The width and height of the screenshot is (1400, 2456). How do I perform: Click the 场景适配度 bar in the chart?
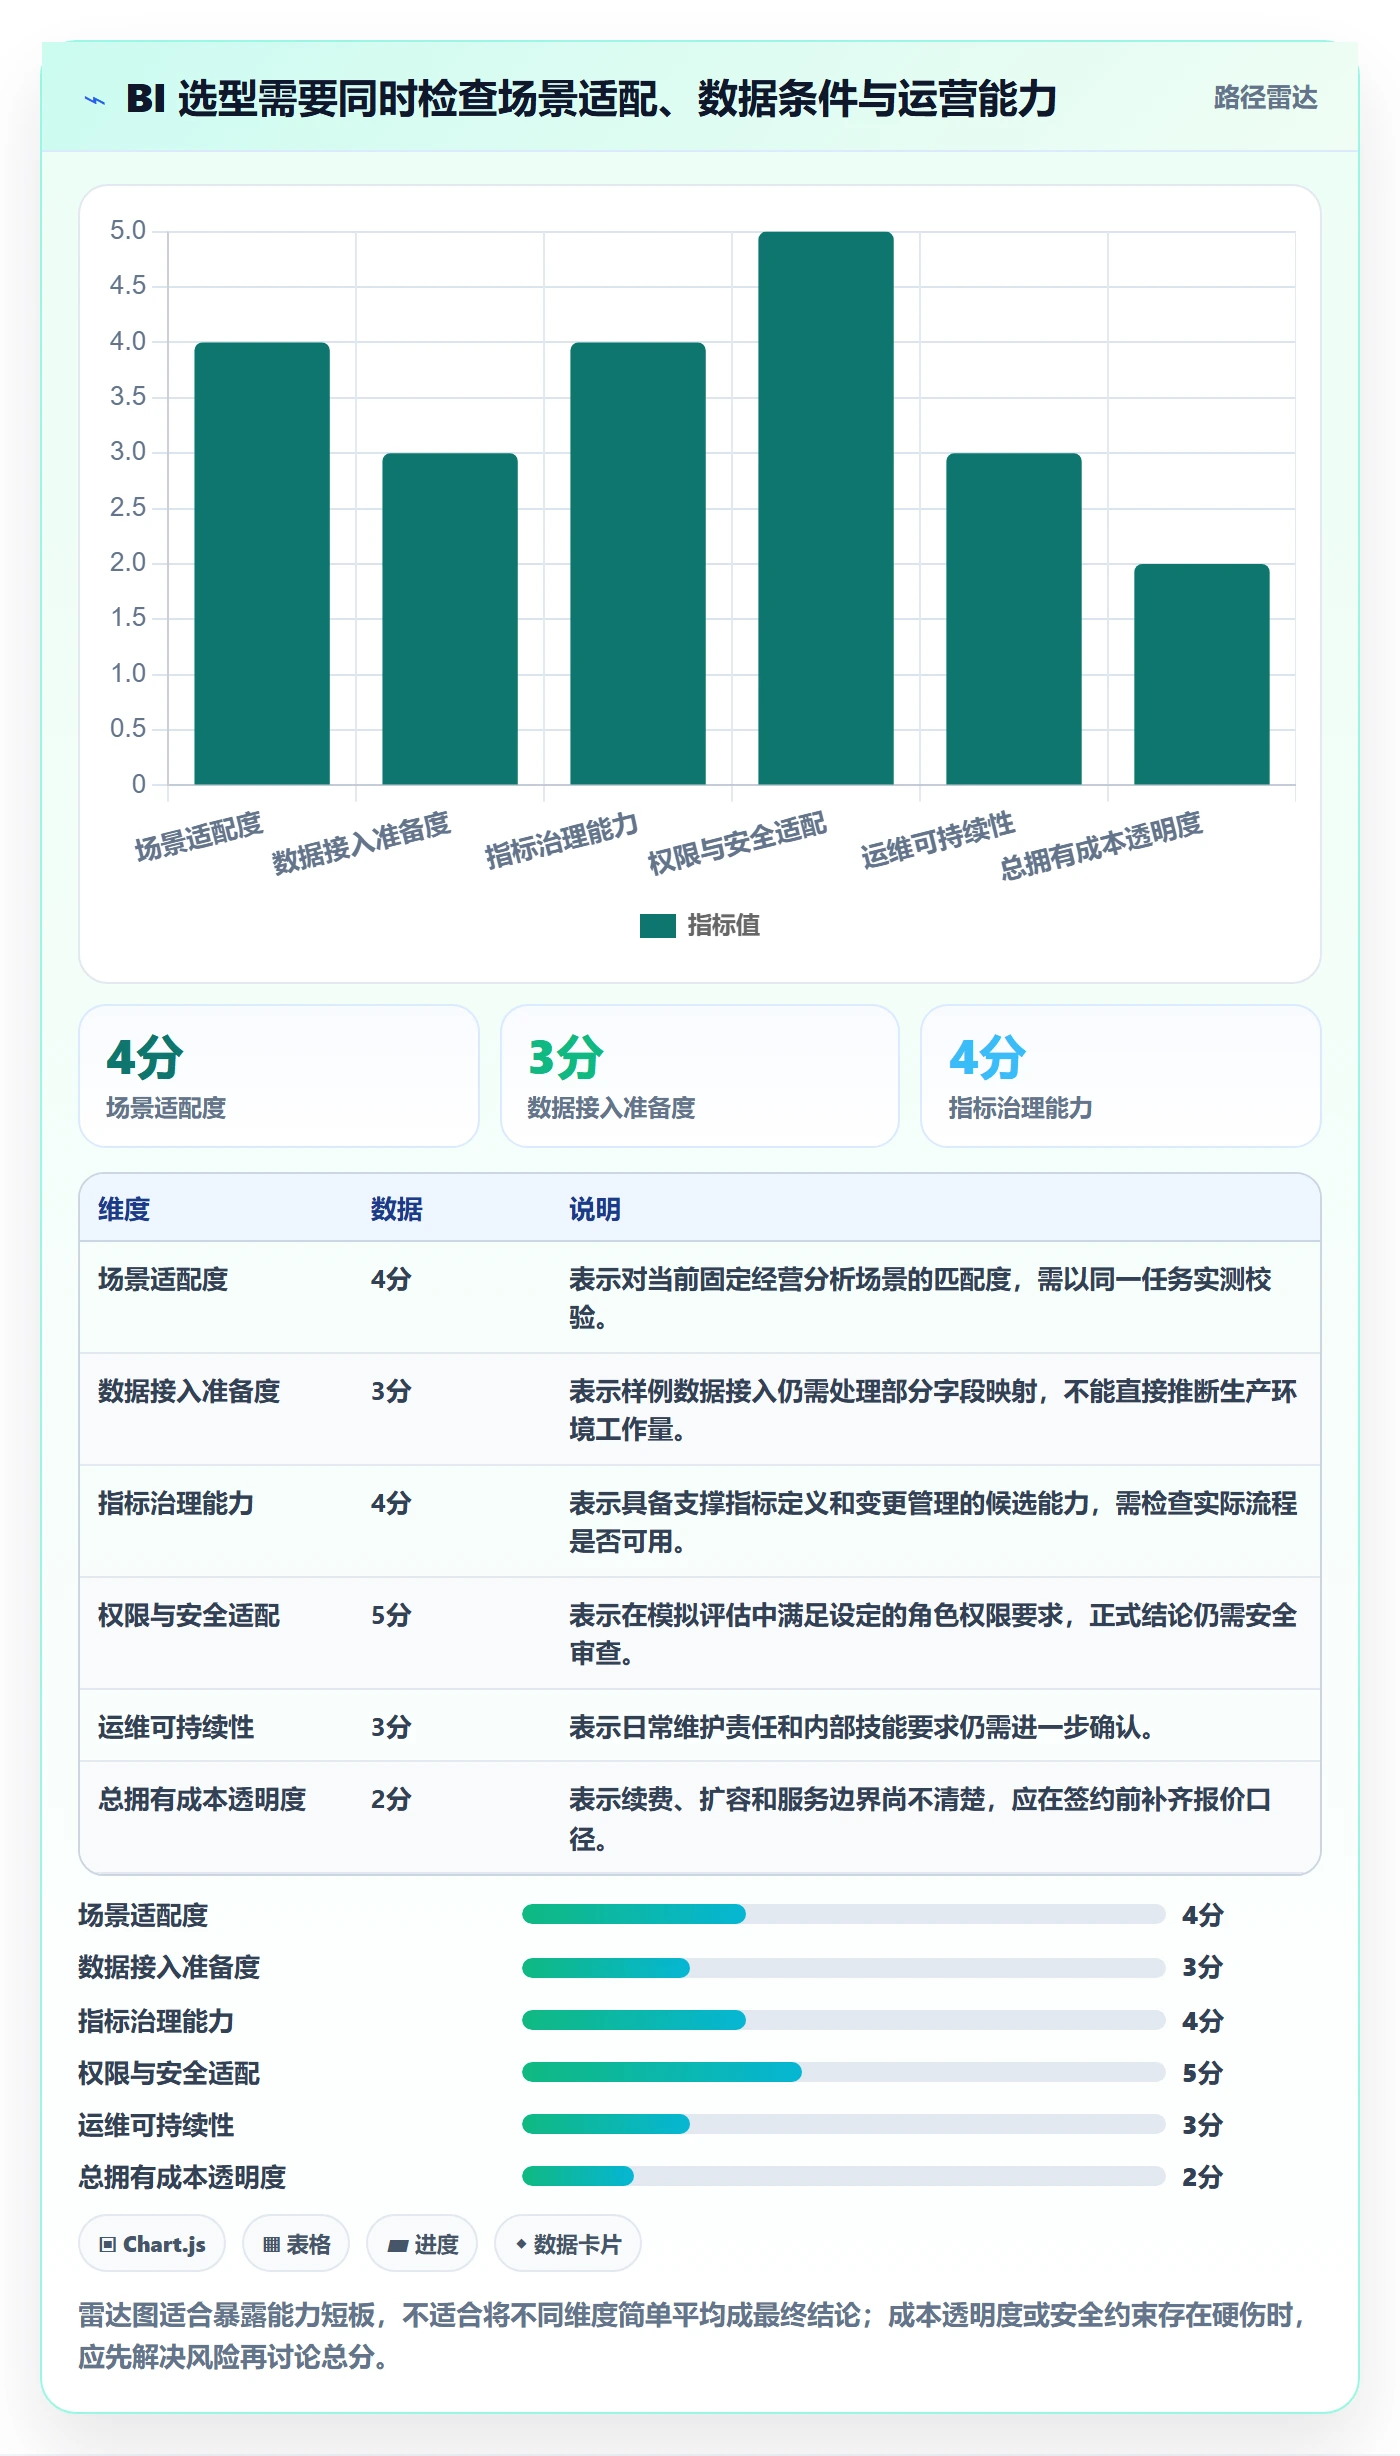coord(262,563)
